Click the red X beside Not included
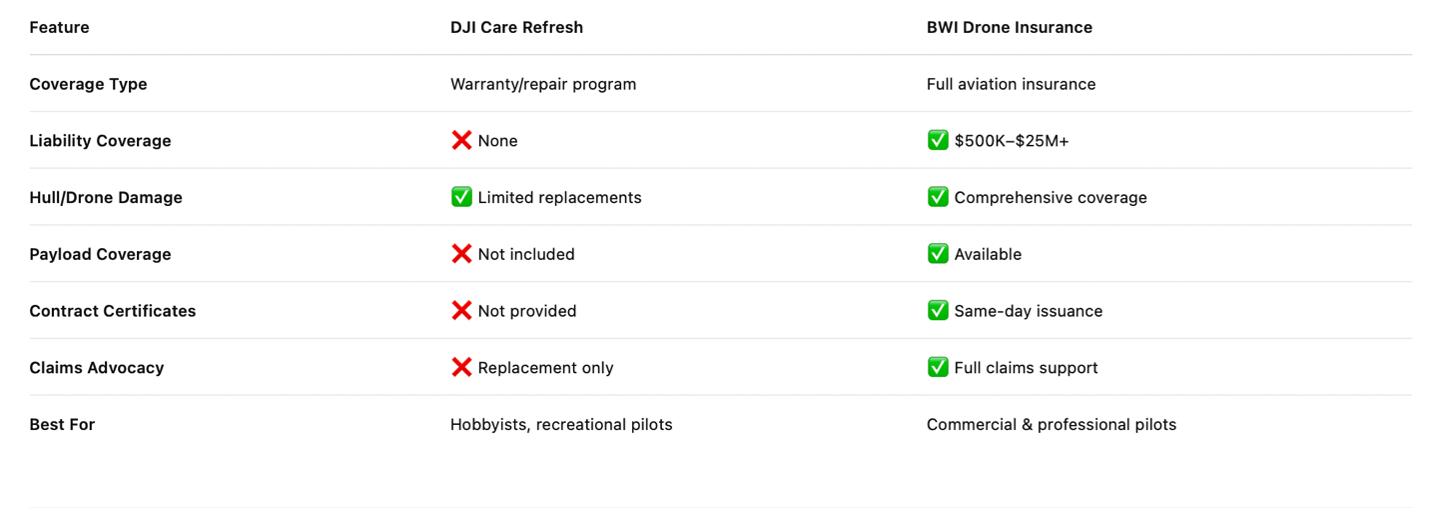 point(461,254)
